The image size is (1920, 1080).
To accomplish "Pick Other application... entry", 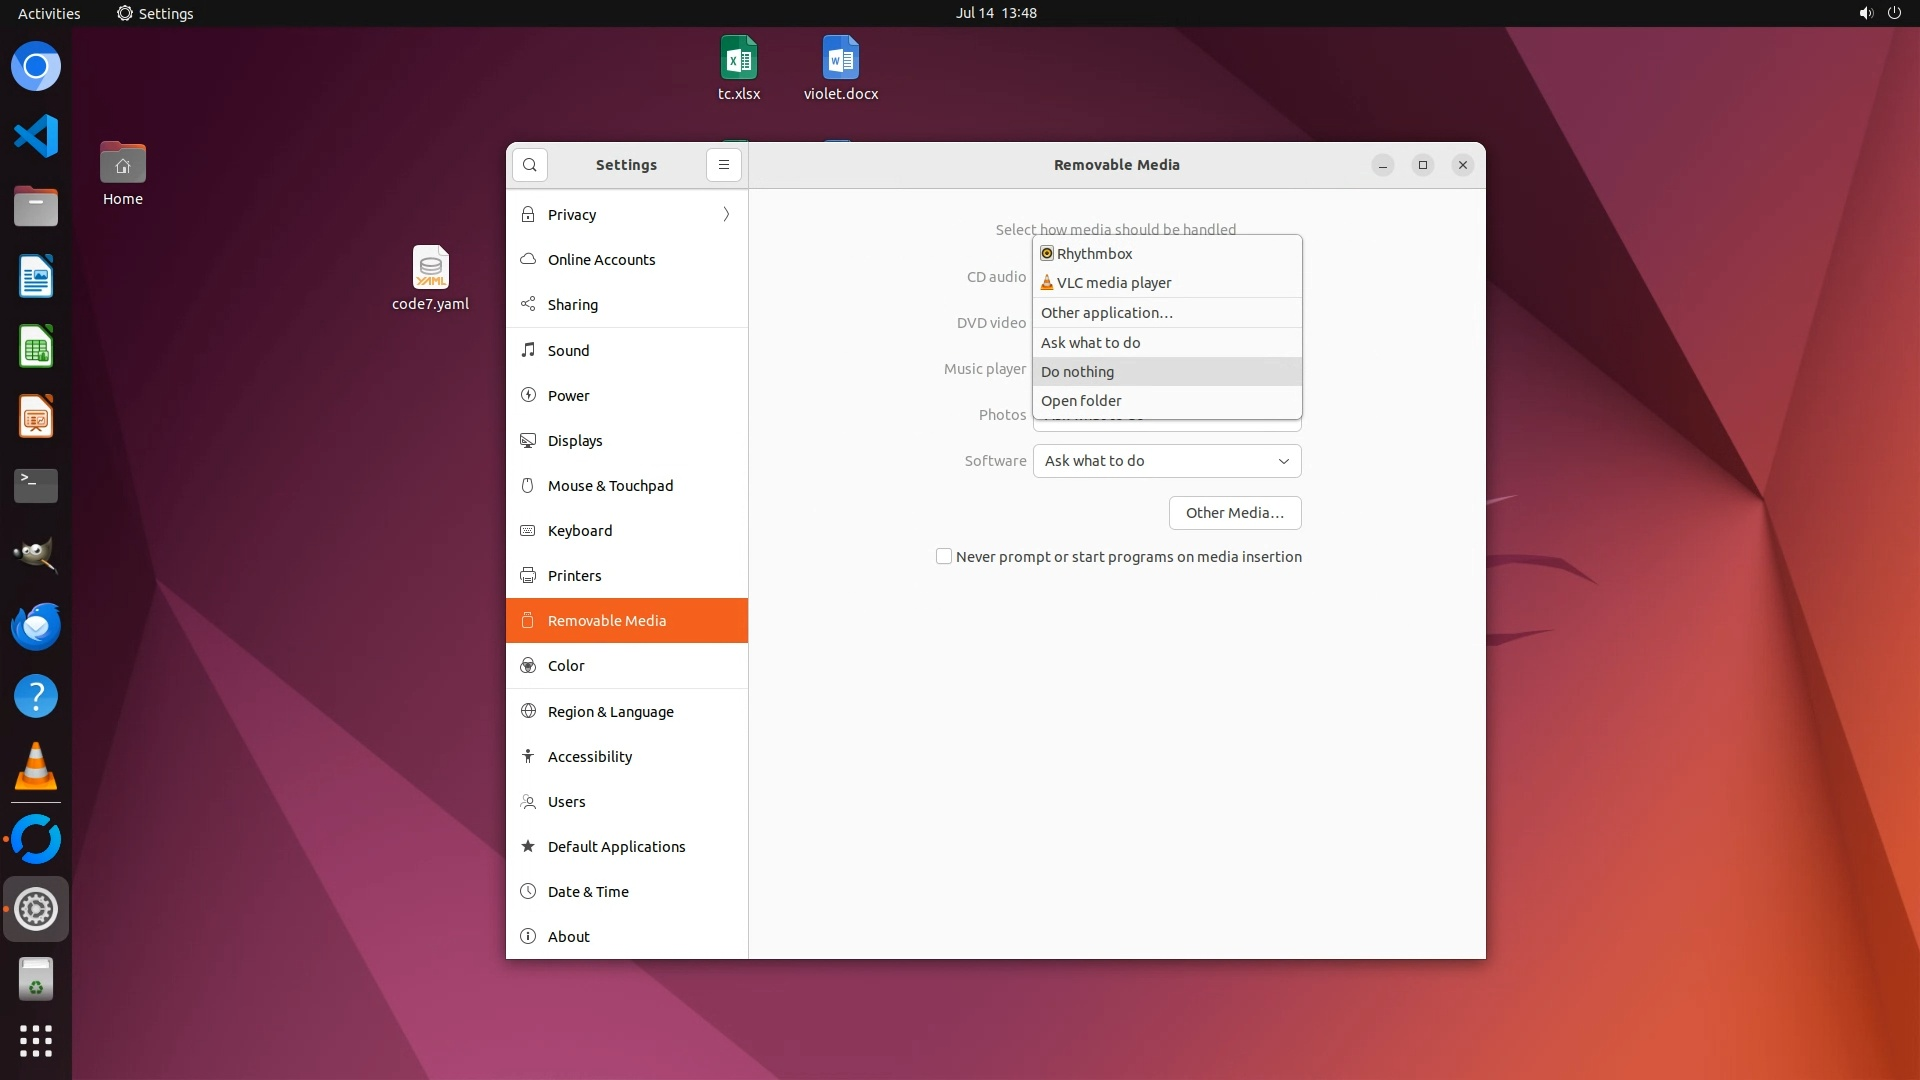I will click(1106, 313).
